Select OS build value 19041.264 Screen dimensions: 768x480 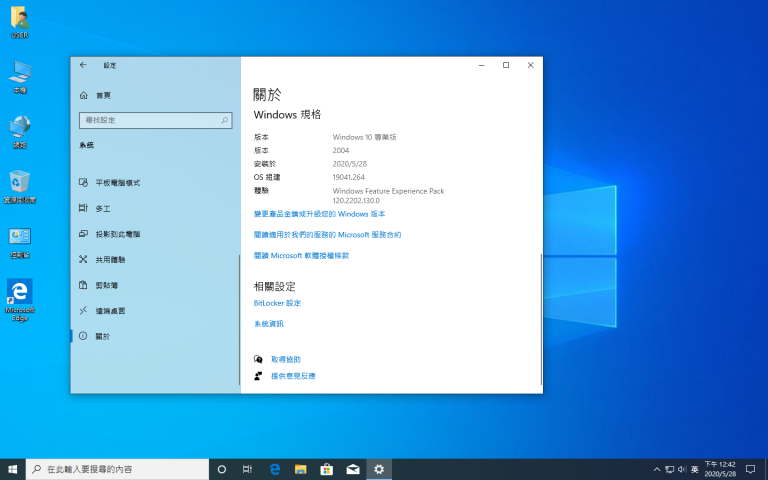[348, 177]
